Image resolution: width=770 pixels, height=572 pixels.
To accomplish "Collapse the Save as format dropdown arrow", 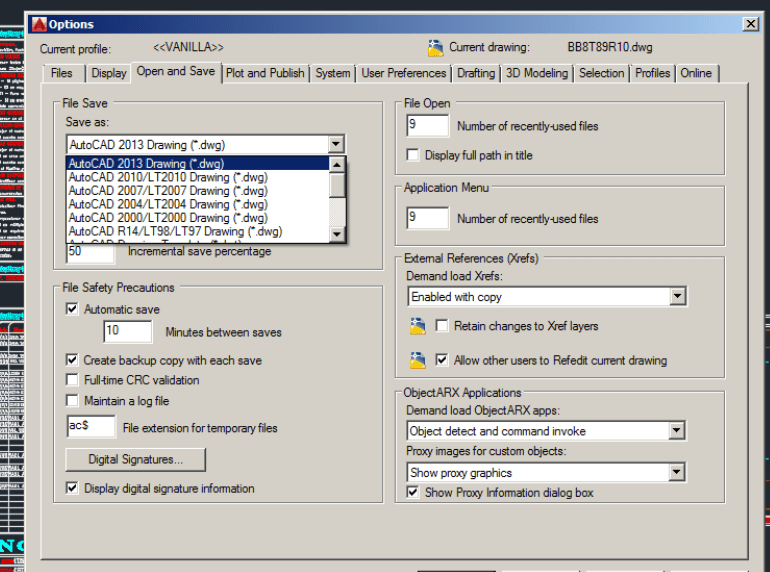I will coord(336,144).
